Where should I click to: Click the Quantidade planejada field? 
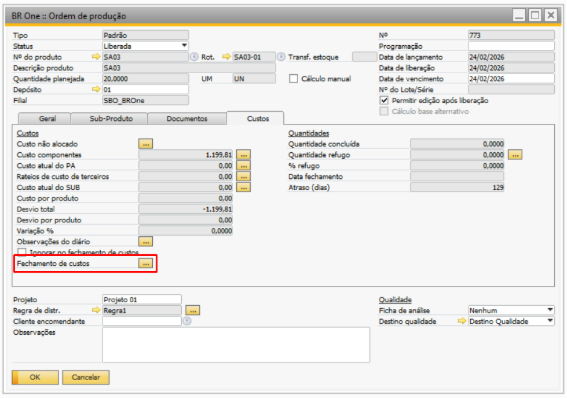pyautogui.click(x=145, y=78)
